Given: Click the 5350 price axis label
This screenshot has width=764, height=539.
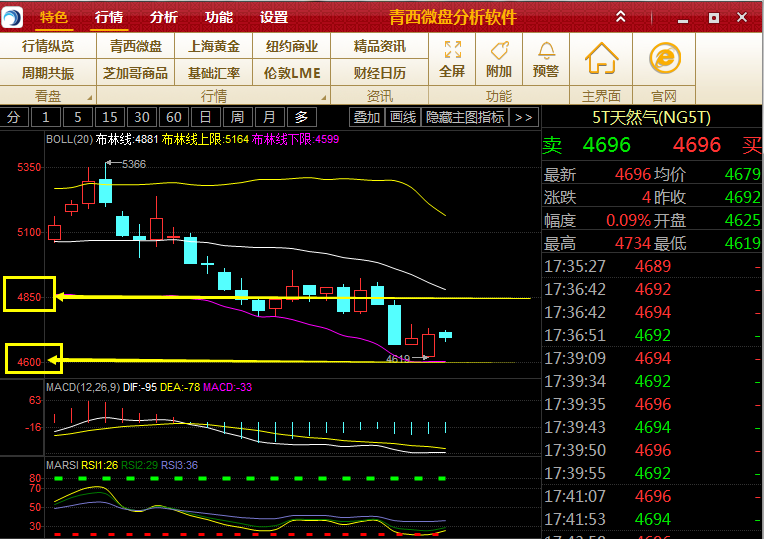Looking at the screenshot, I should pos(29,168).
